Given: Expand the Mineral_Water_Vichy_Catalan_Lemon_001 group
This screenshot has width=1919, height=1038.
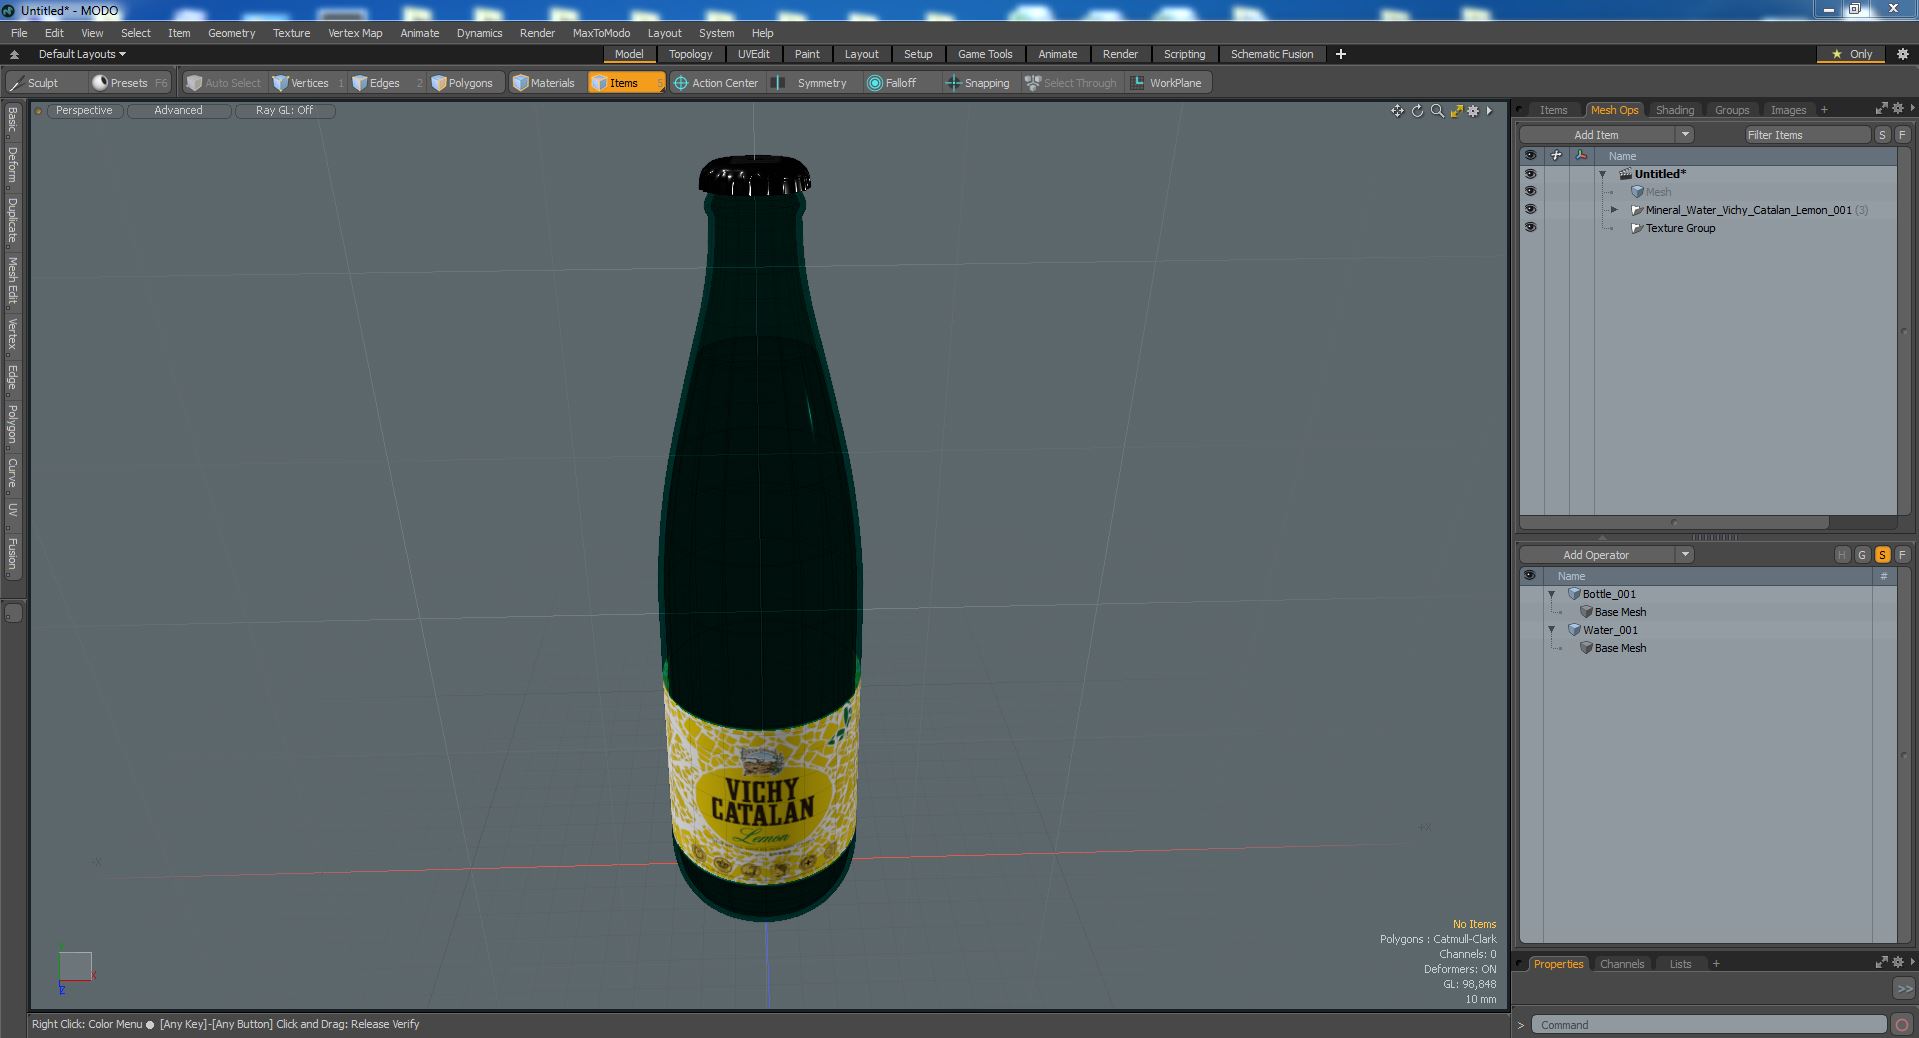Looking at the screenshot, I should (x=1614, y=210).
